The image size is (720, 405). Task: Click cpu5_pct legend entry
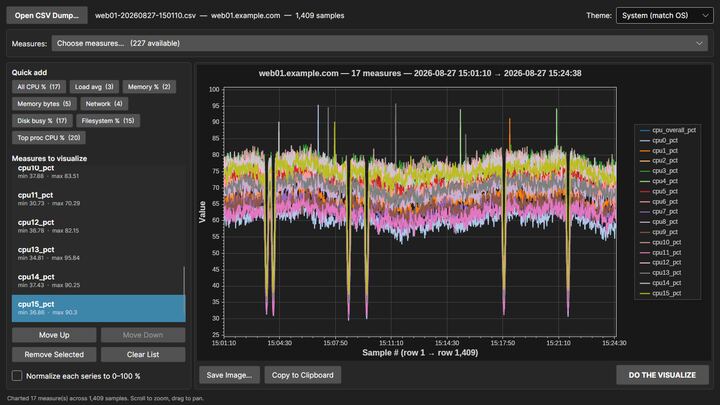659,191
